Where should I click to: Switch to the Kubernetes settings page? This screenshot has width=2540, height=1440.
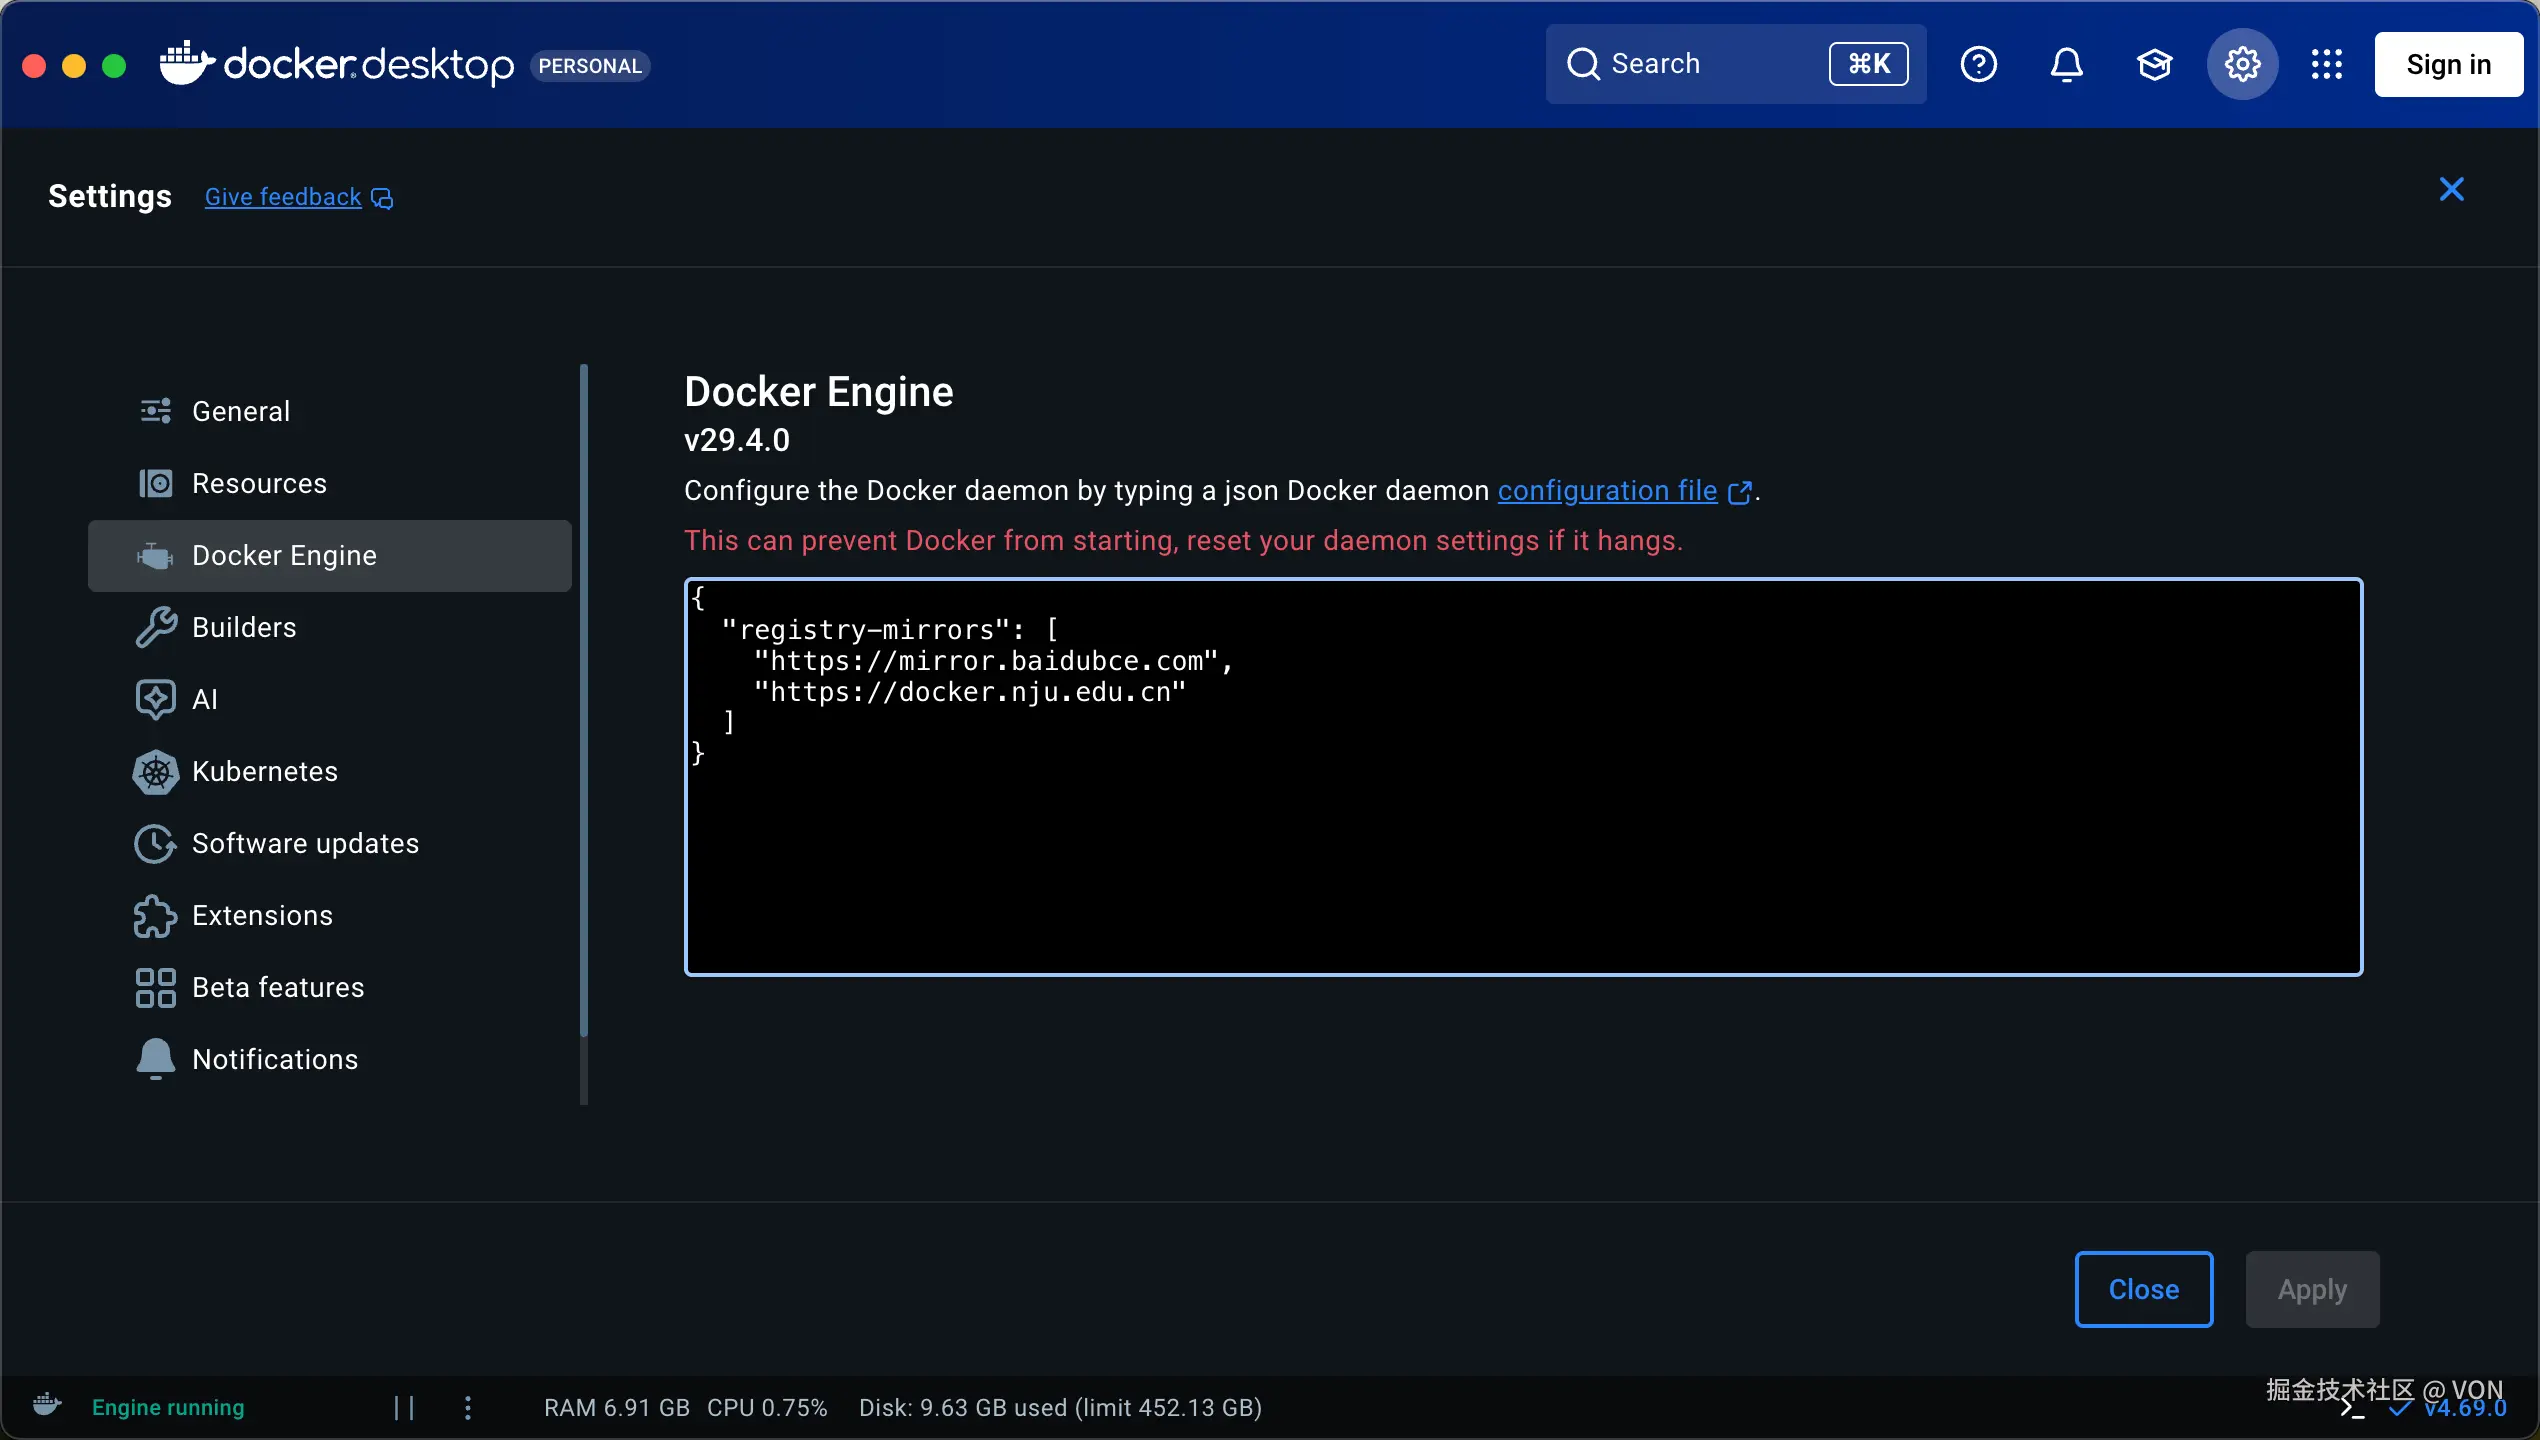pyautogui.click(x=266, y=771)
